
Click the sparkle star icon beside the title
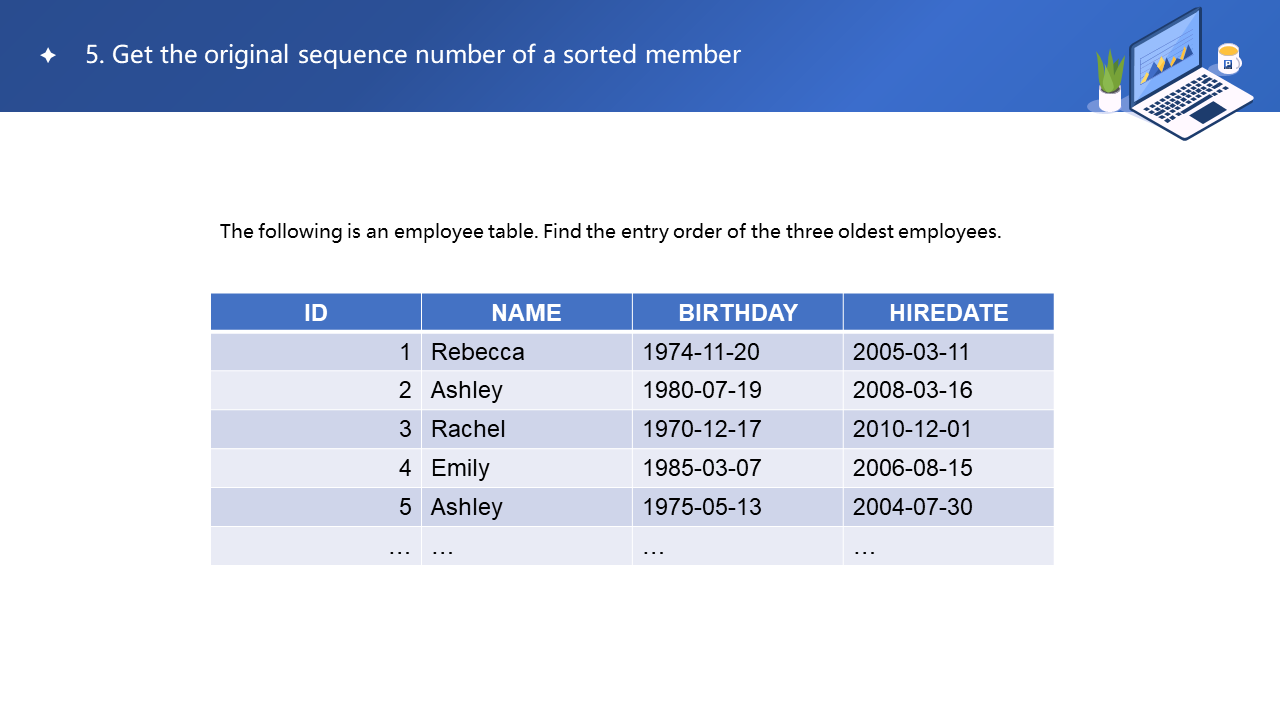click(x=48, y=56)
